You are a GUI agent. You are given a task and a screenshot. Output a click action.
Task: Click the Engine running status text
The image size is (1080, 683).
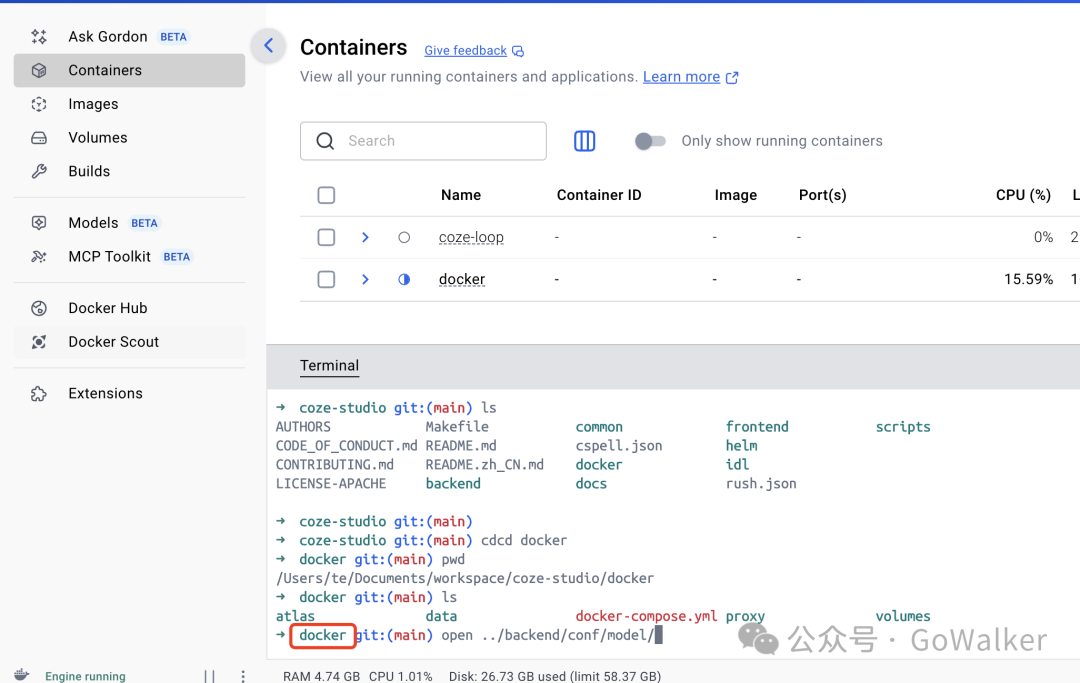[x=85, y=676]
